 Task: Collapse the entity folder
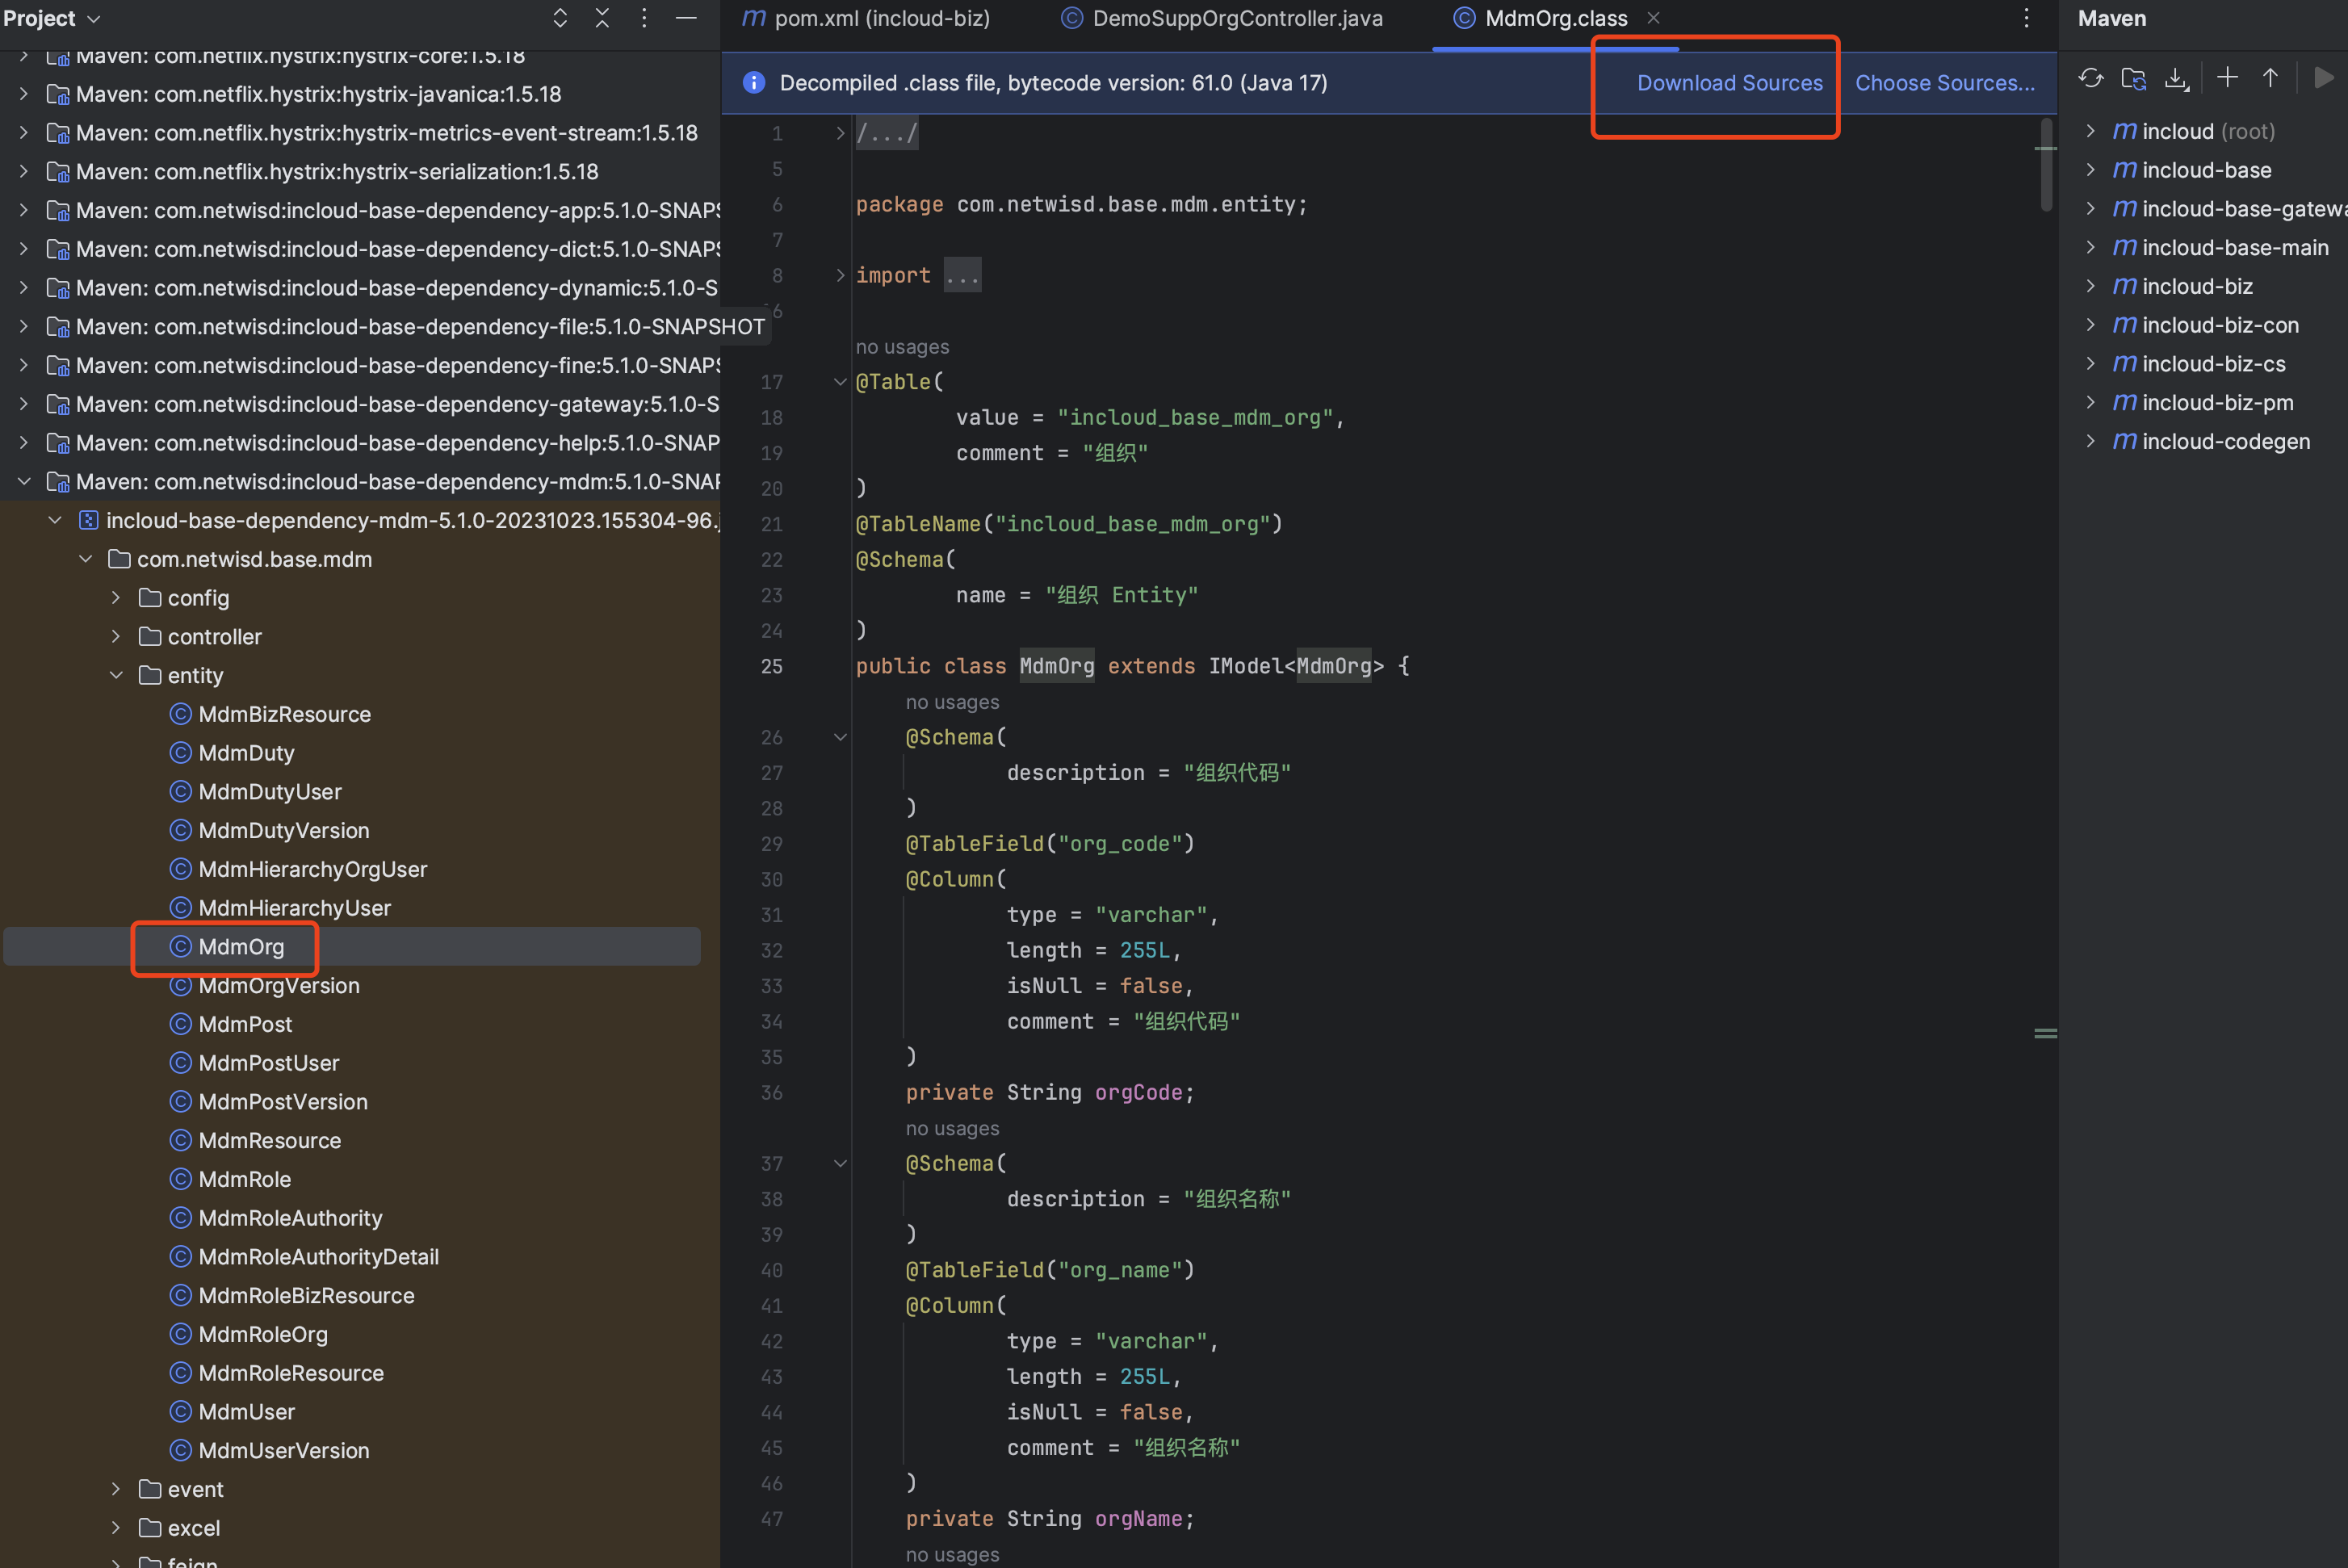[x=116, y=675]
